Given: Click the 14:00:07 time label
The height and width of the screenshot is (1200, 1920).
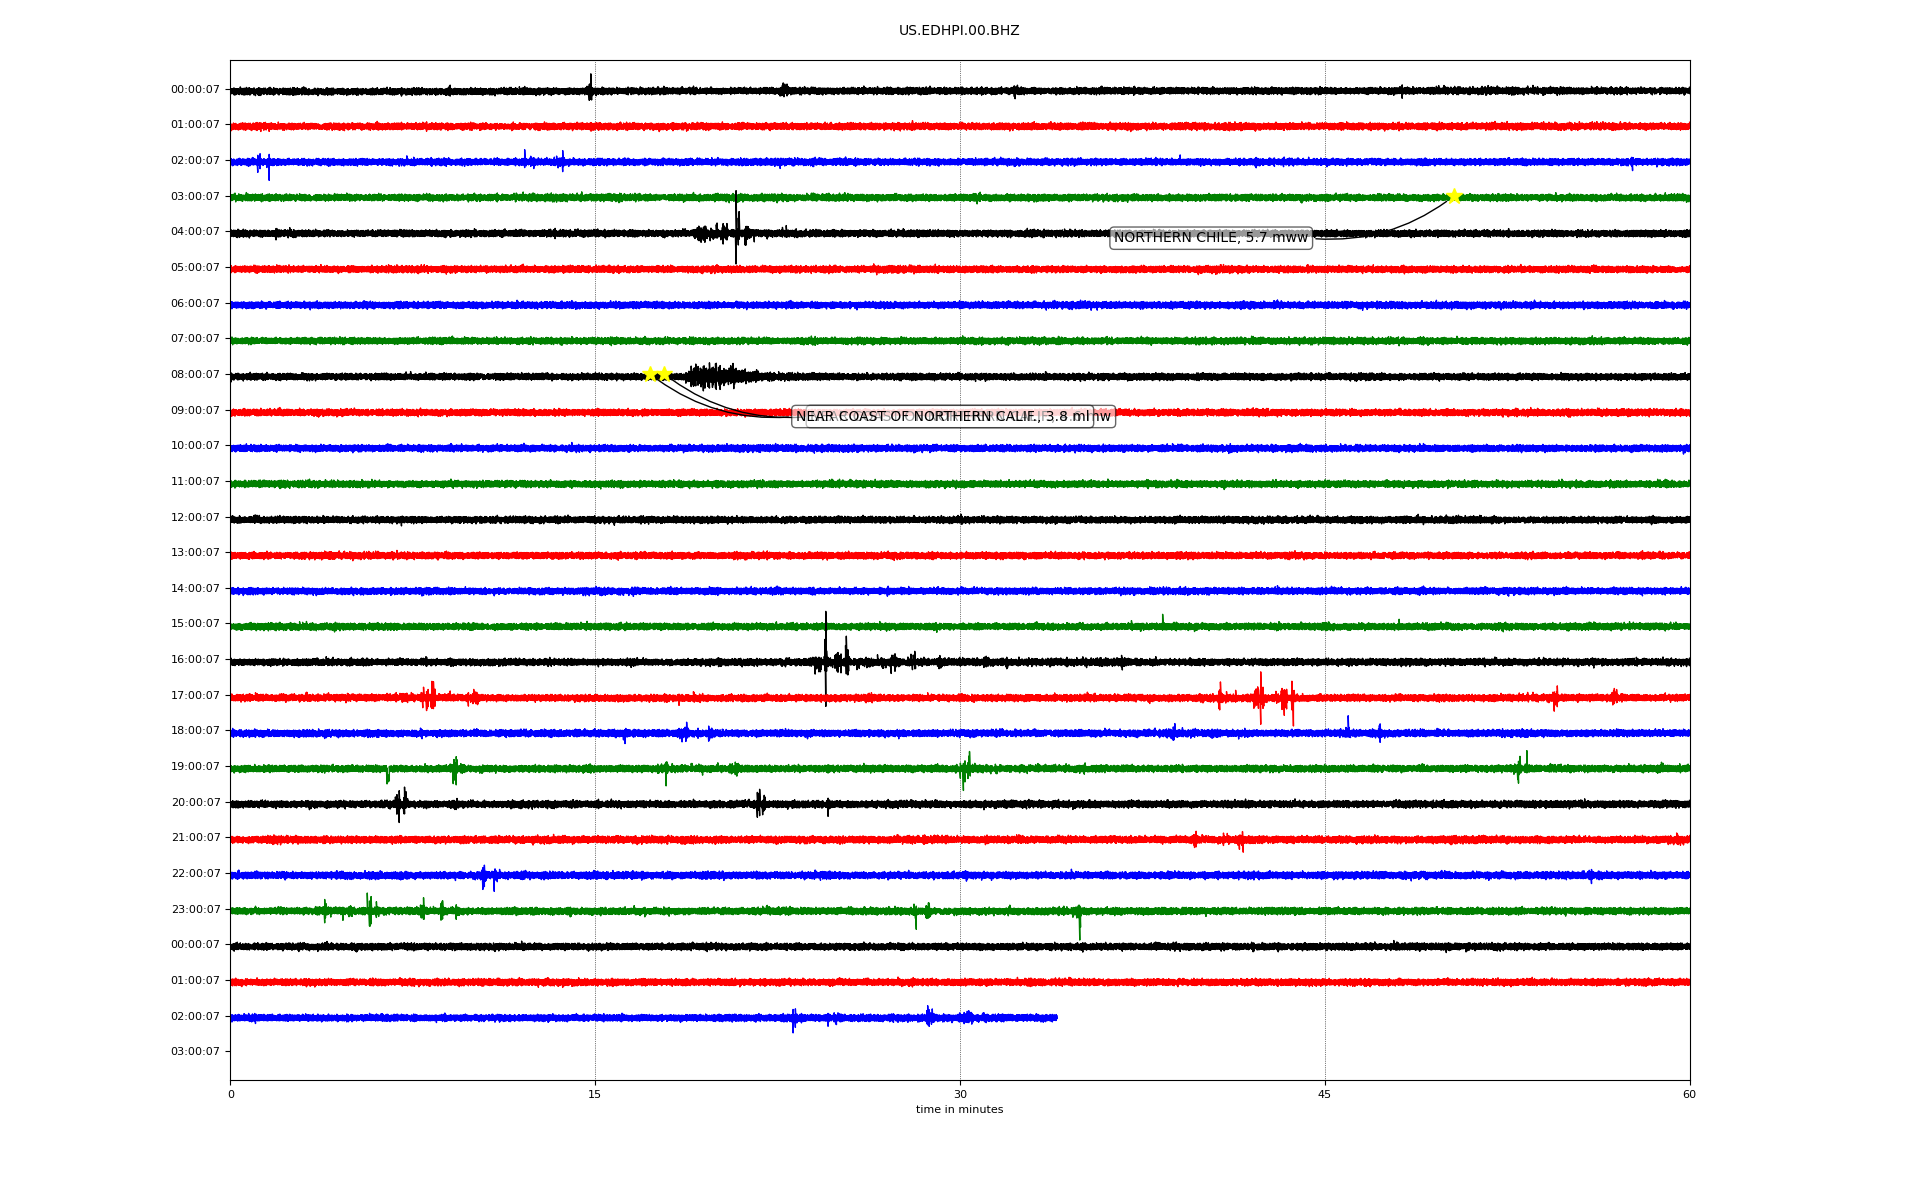Looking at the screenshot, I should (195, 589).
